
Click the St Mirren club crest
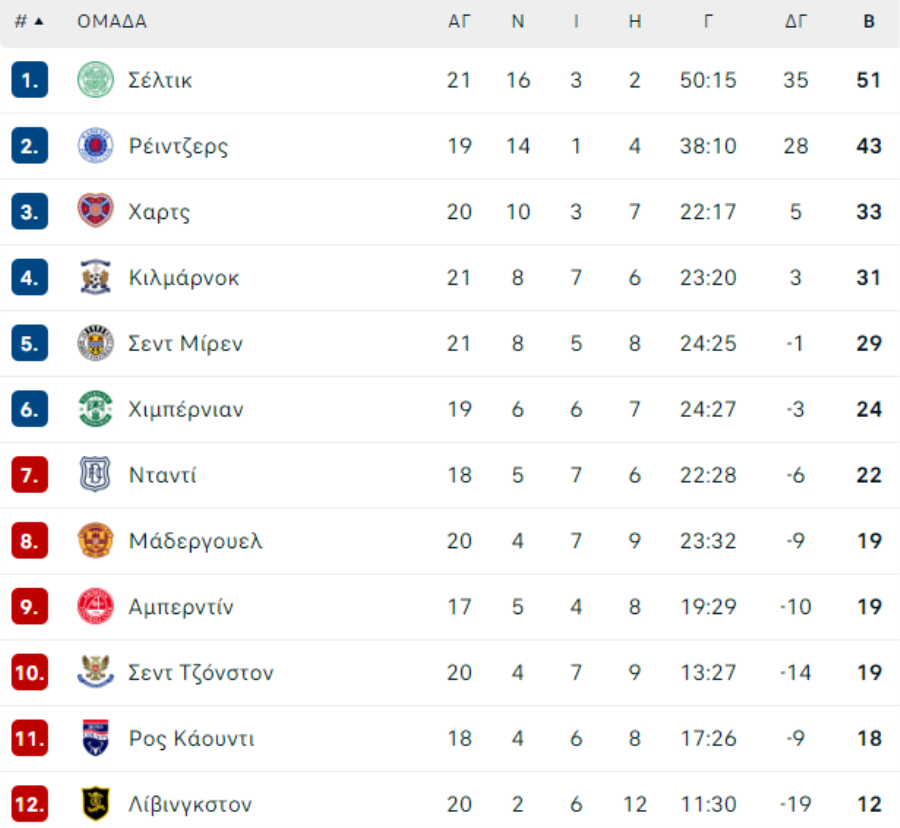click(95, 343)
